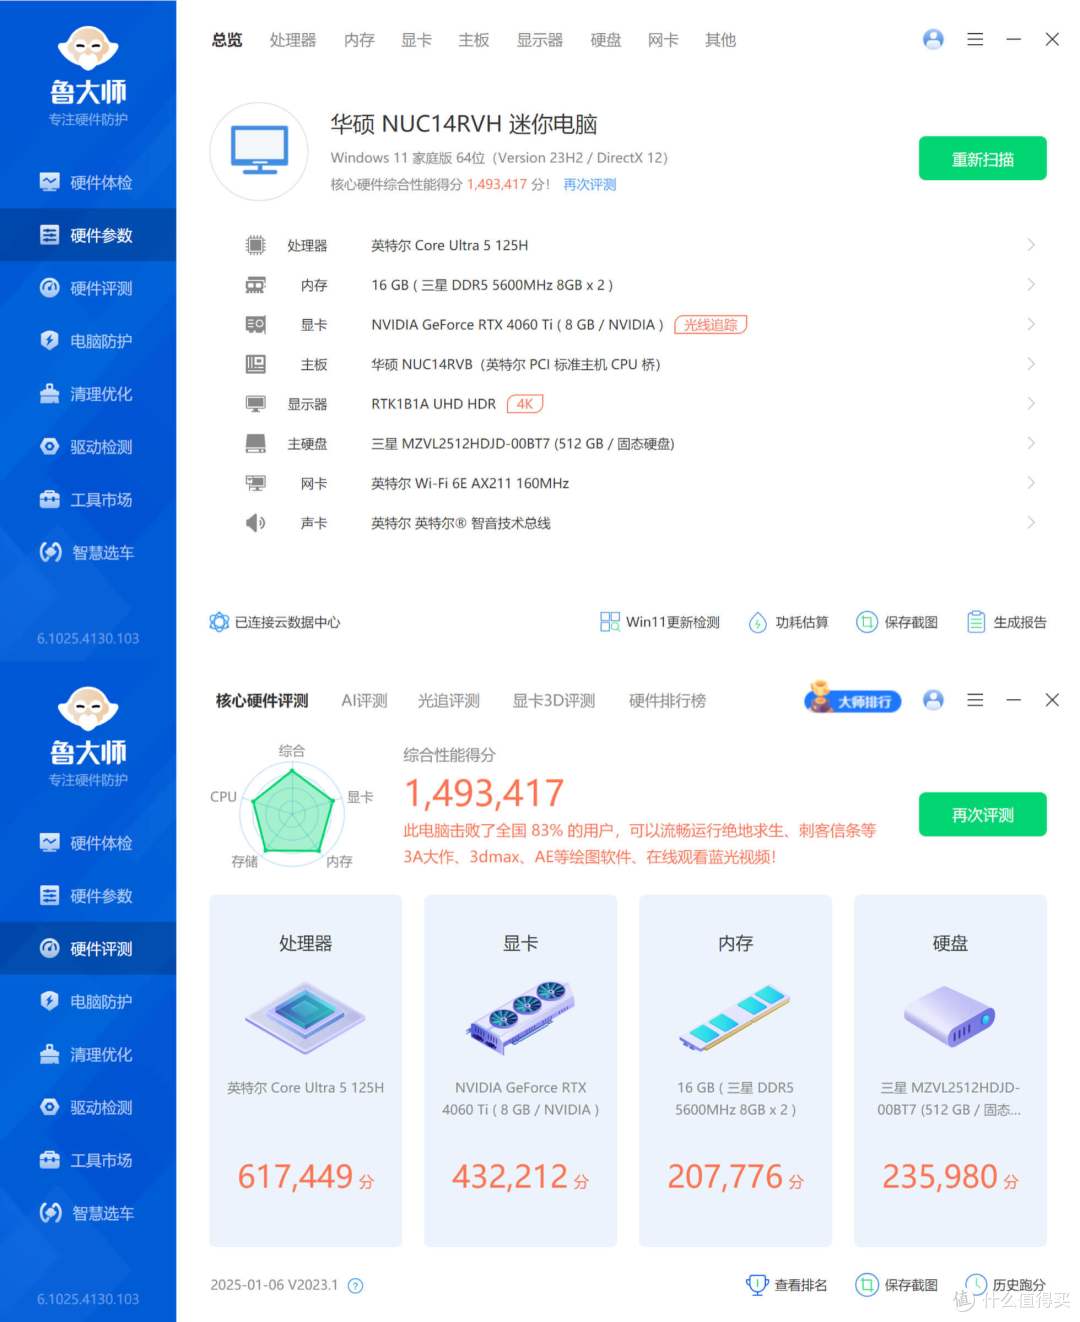Switch to the 主板 tab in top bar
The width and height of the screenshot is (1080, 1322).
[474, 40]
